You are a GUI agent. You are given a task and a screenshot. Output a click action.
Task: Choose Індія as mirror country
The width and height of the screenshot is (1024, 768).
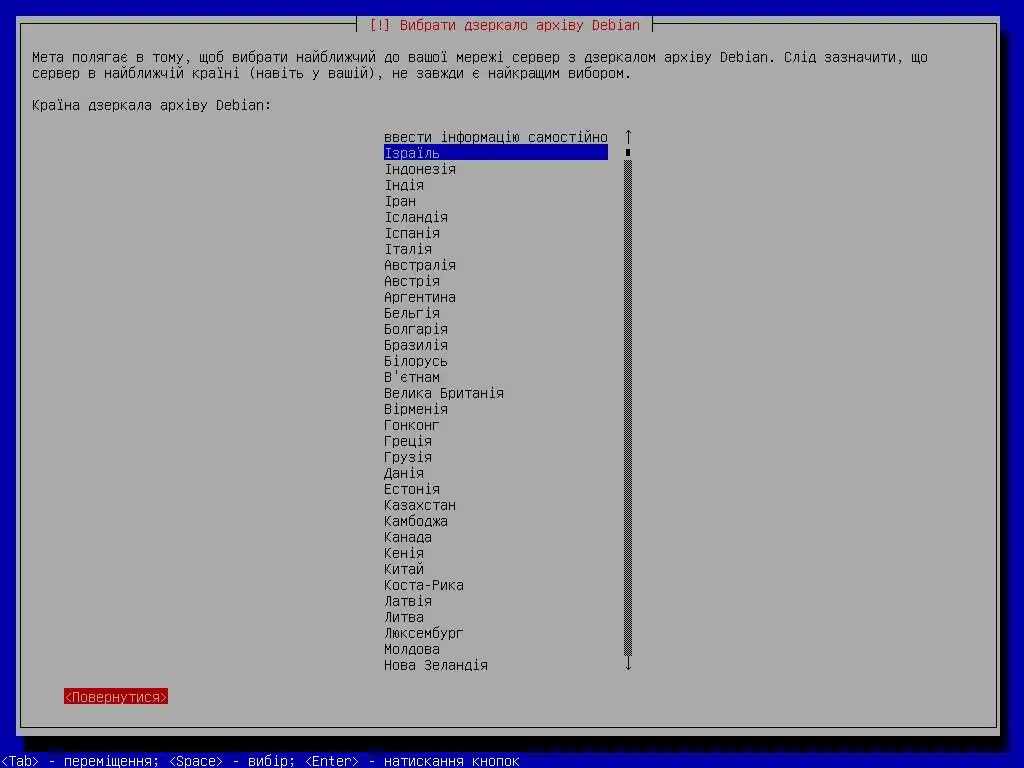click(x=496, y=185)
